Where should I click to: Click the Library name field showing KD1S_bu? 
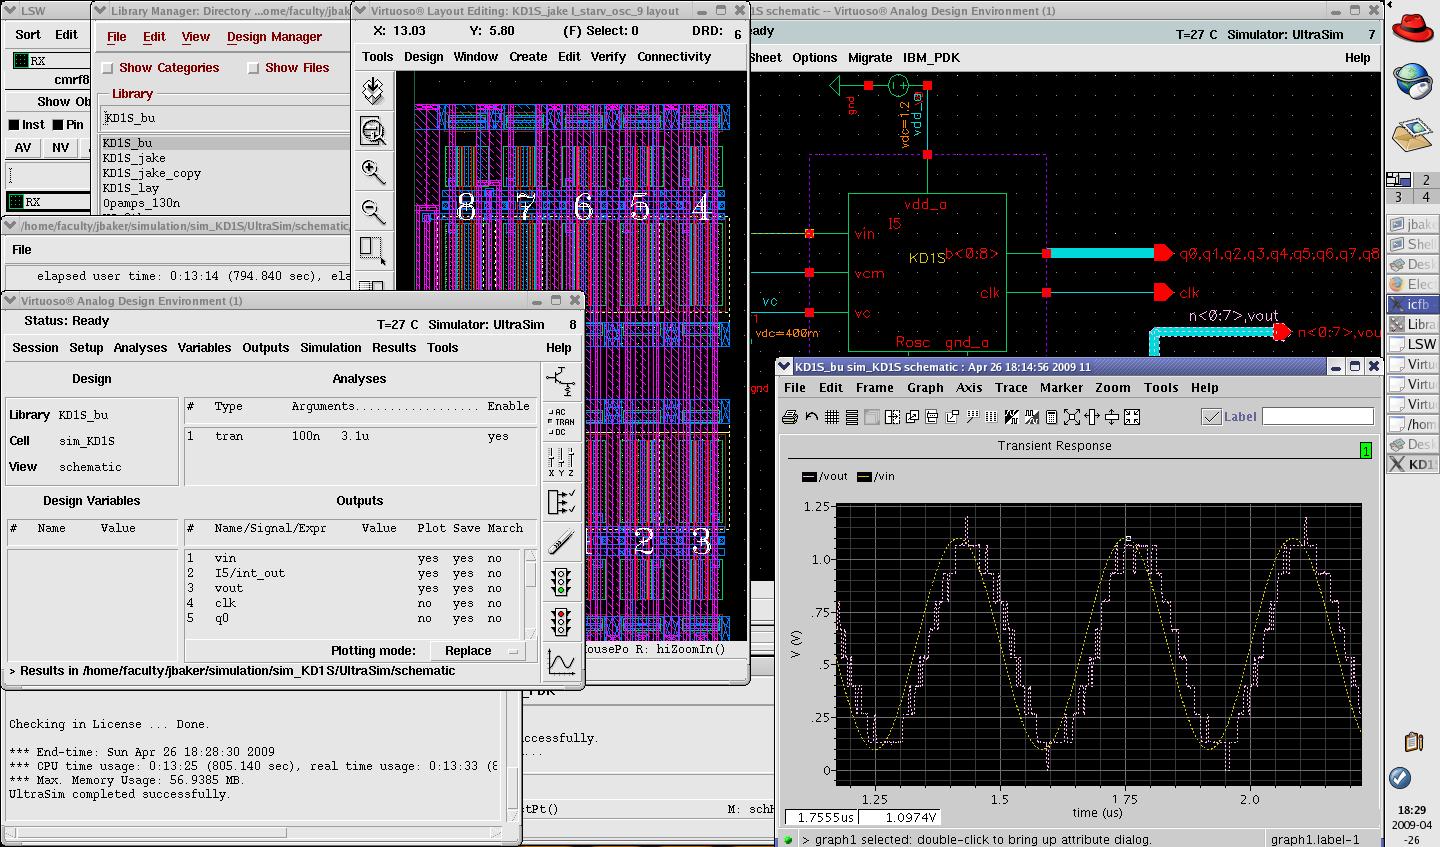[x=225, y=118]
